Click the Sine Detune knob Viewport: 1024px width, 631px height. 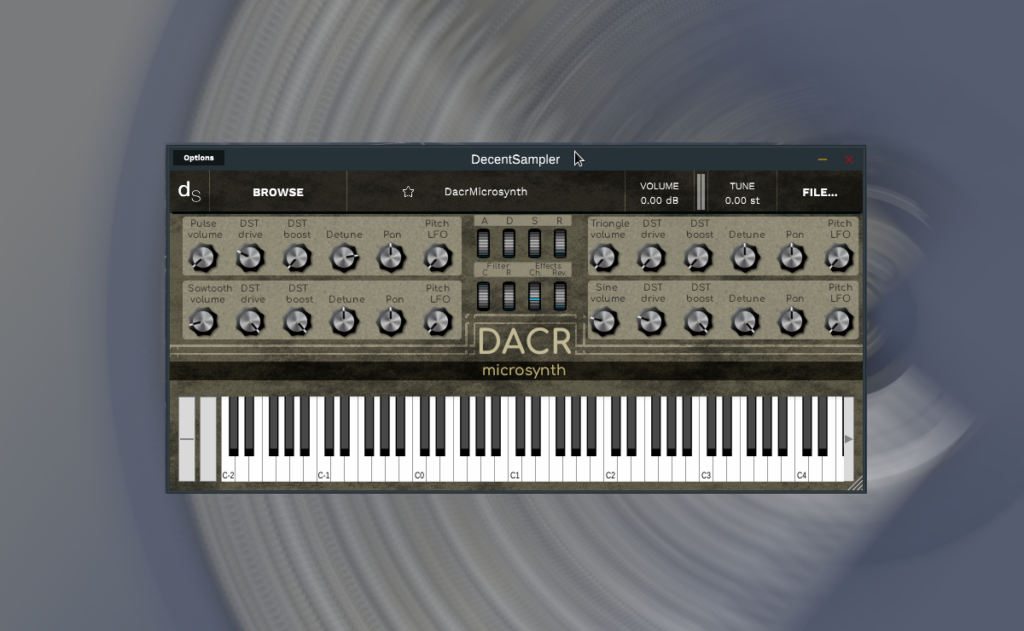coord(745,322)
